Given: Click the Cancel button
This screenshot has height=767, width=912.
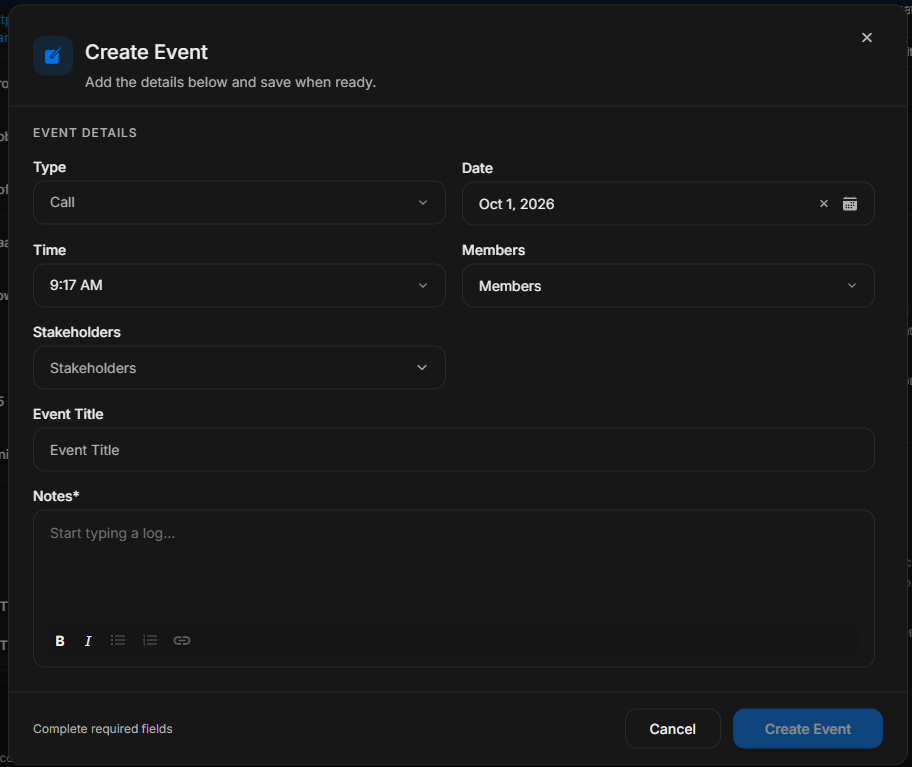Looking at the screenshot, I should 672,729.
